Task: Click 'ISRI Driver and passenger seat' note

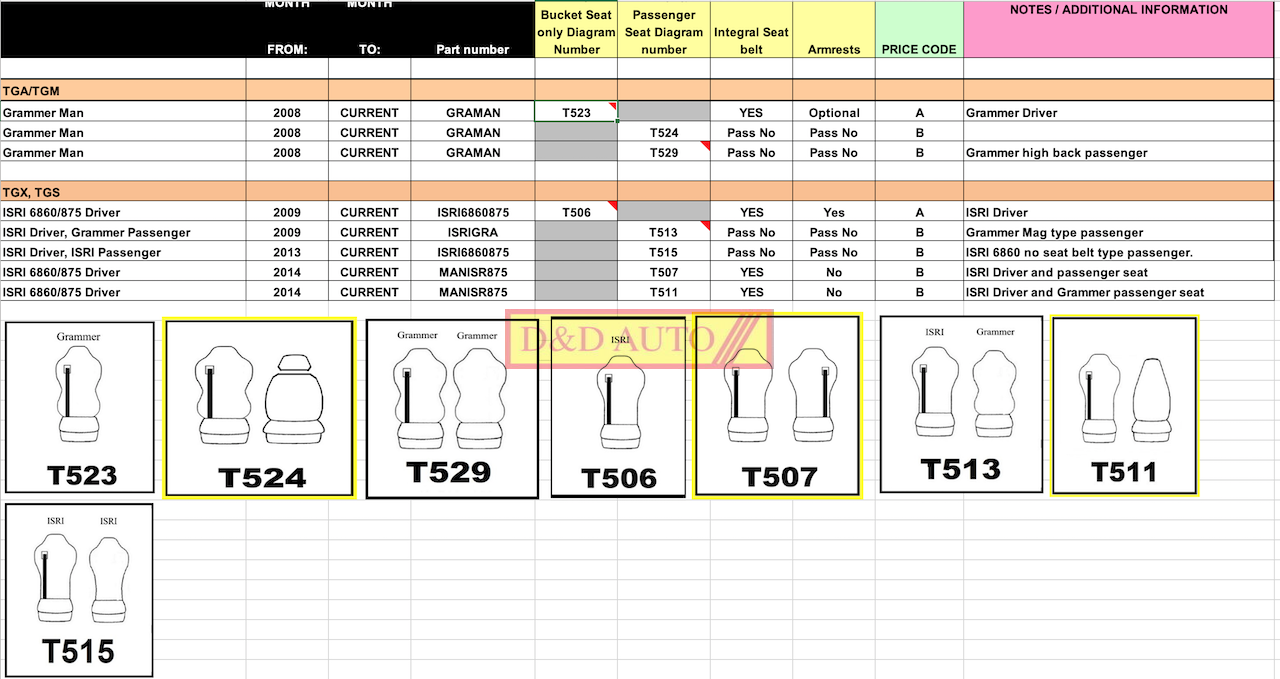Action: point(1119,272)
